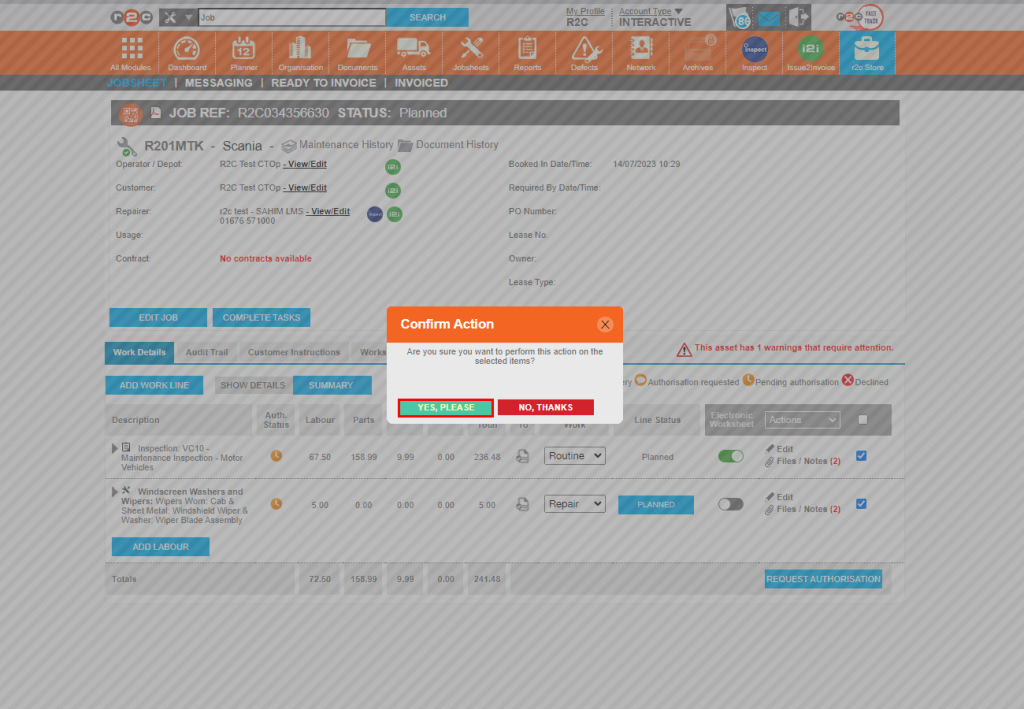This screenshot has width=1024, height=709.
Task: Confirm the action with YES, PLEASE
Action: pyautogui.click(x=445, y=407)
